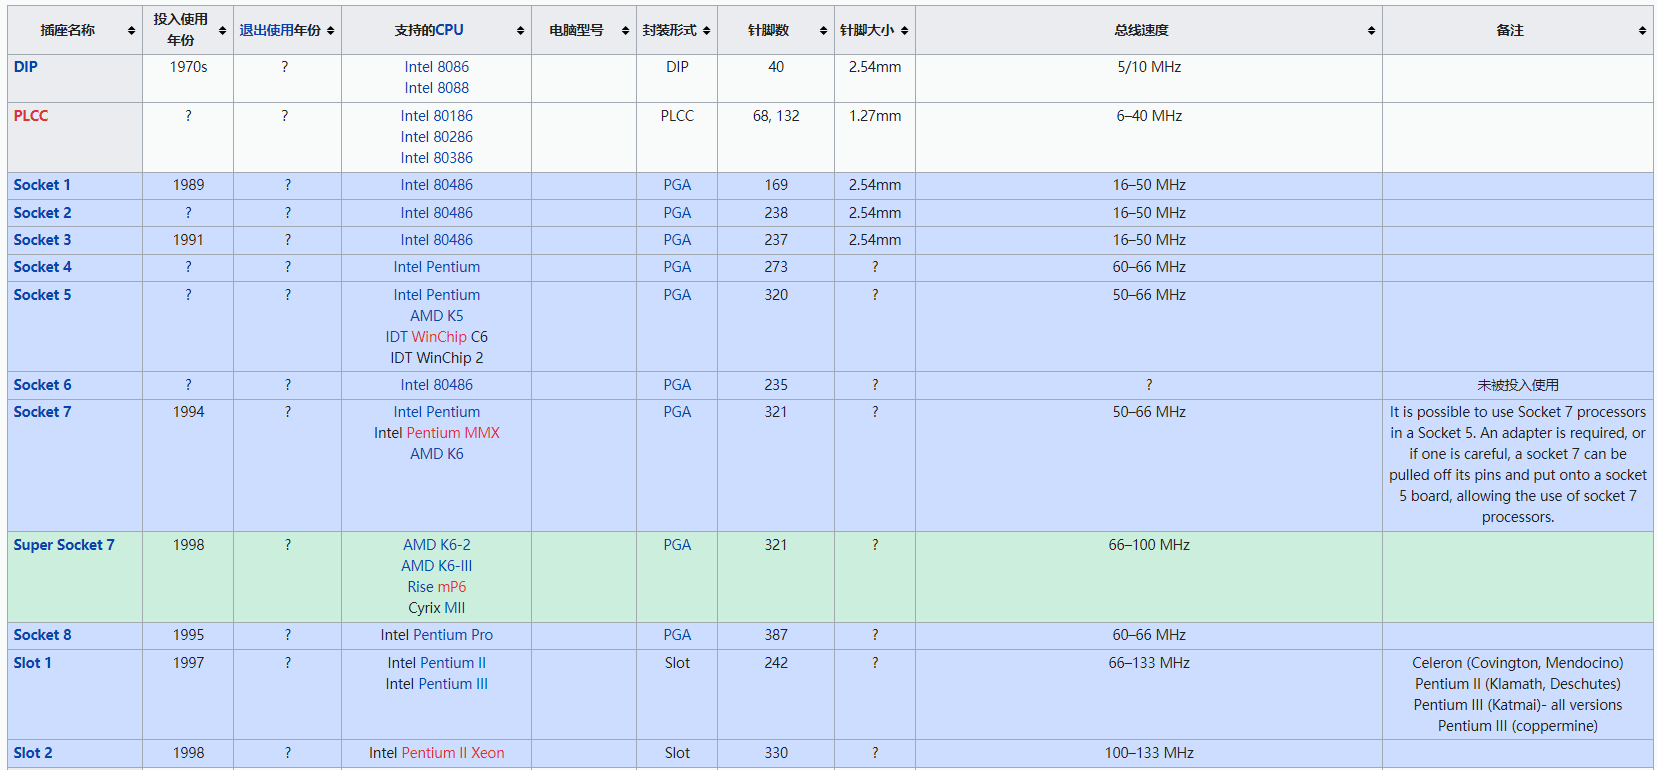Screen dimensions: 1657x770
Task: Select the 100–133 MHz bus speed cell
Action: tap(1149, 753)
